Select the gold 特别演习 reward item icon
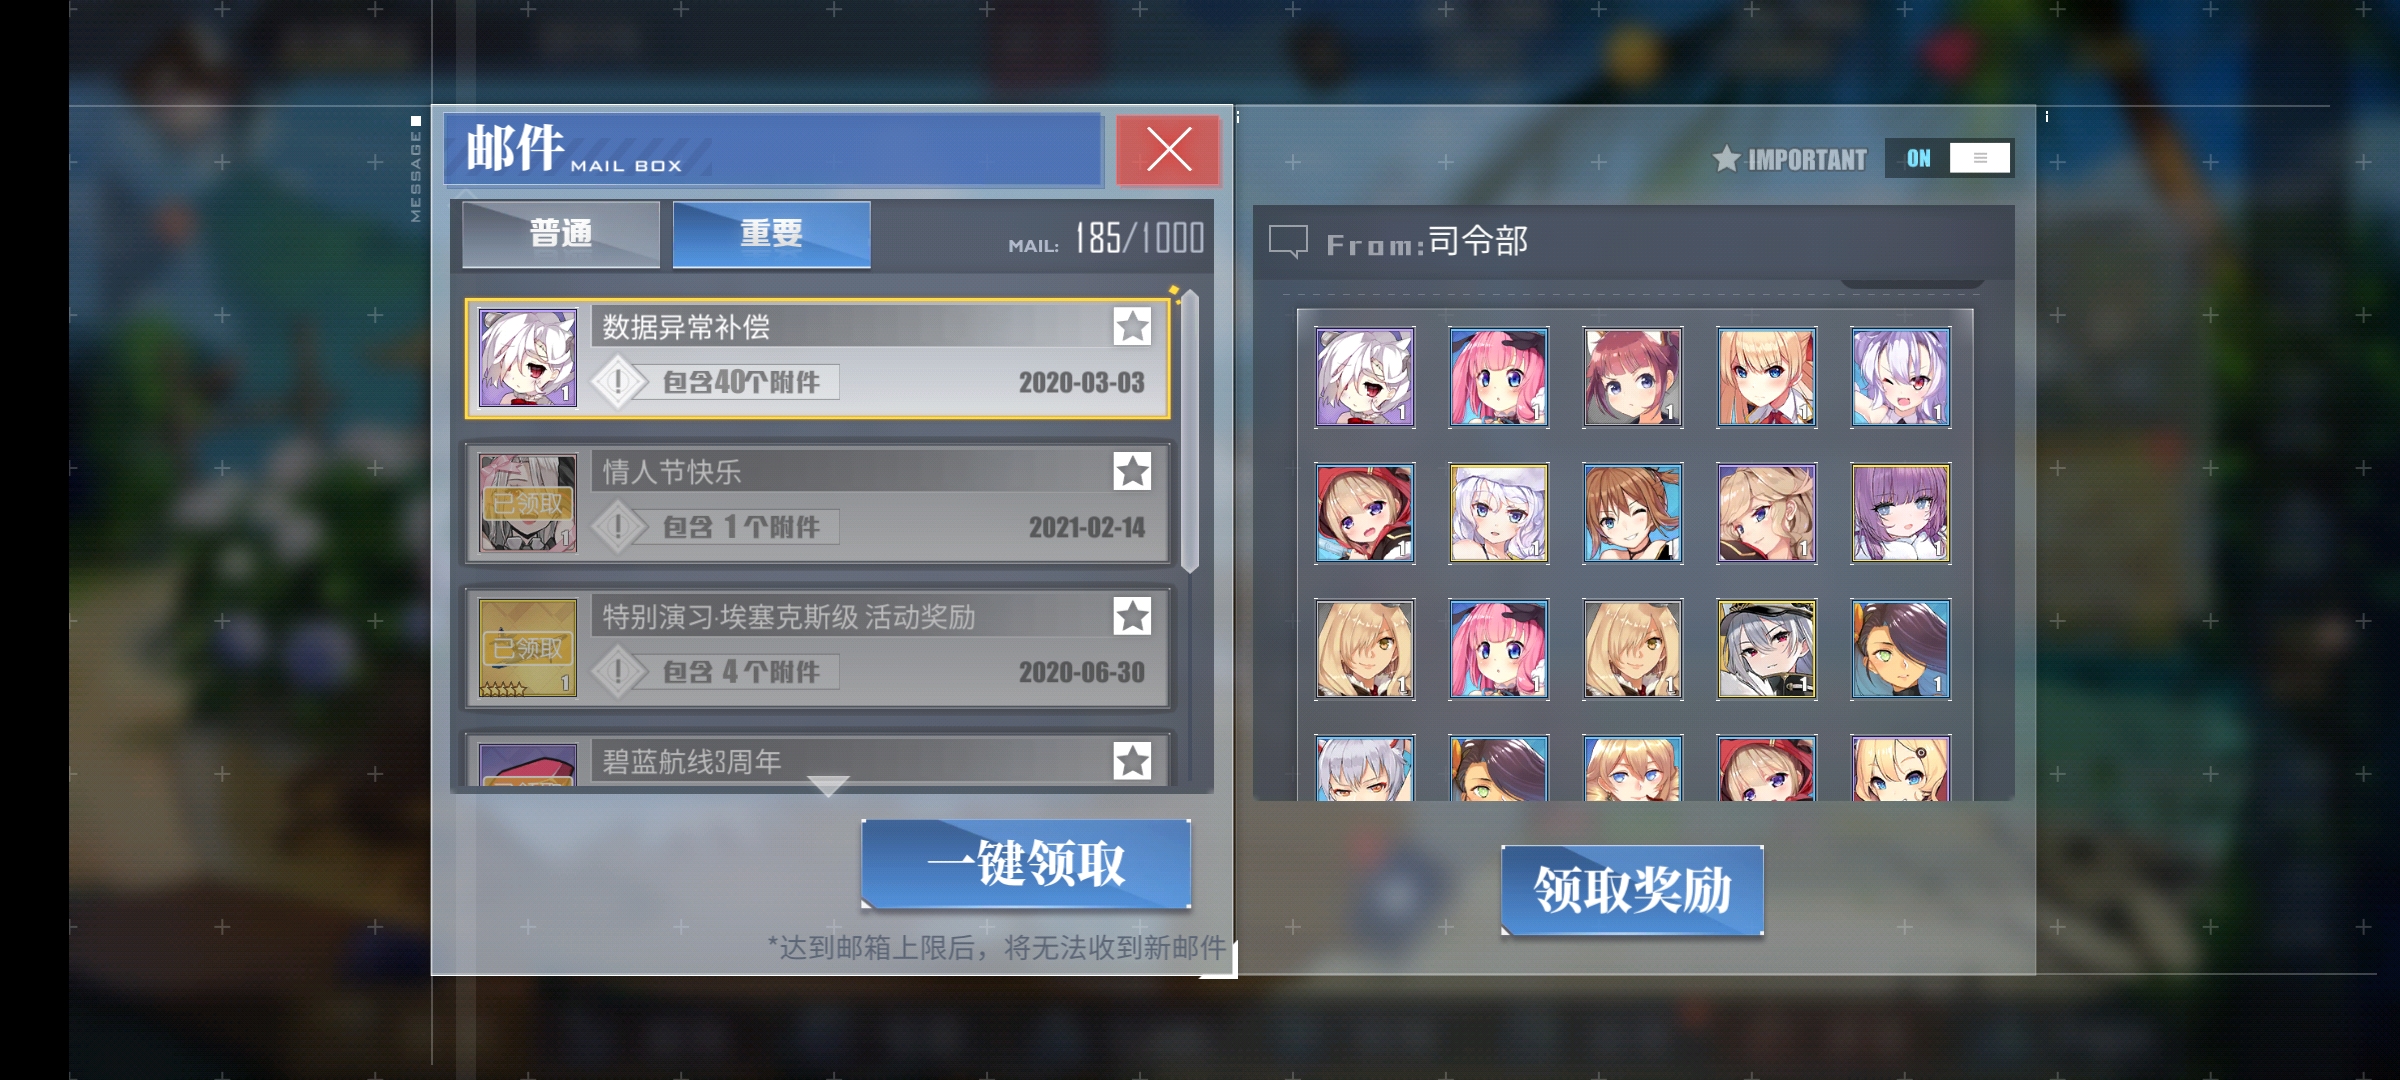2400x1080 pixels. 527,648
